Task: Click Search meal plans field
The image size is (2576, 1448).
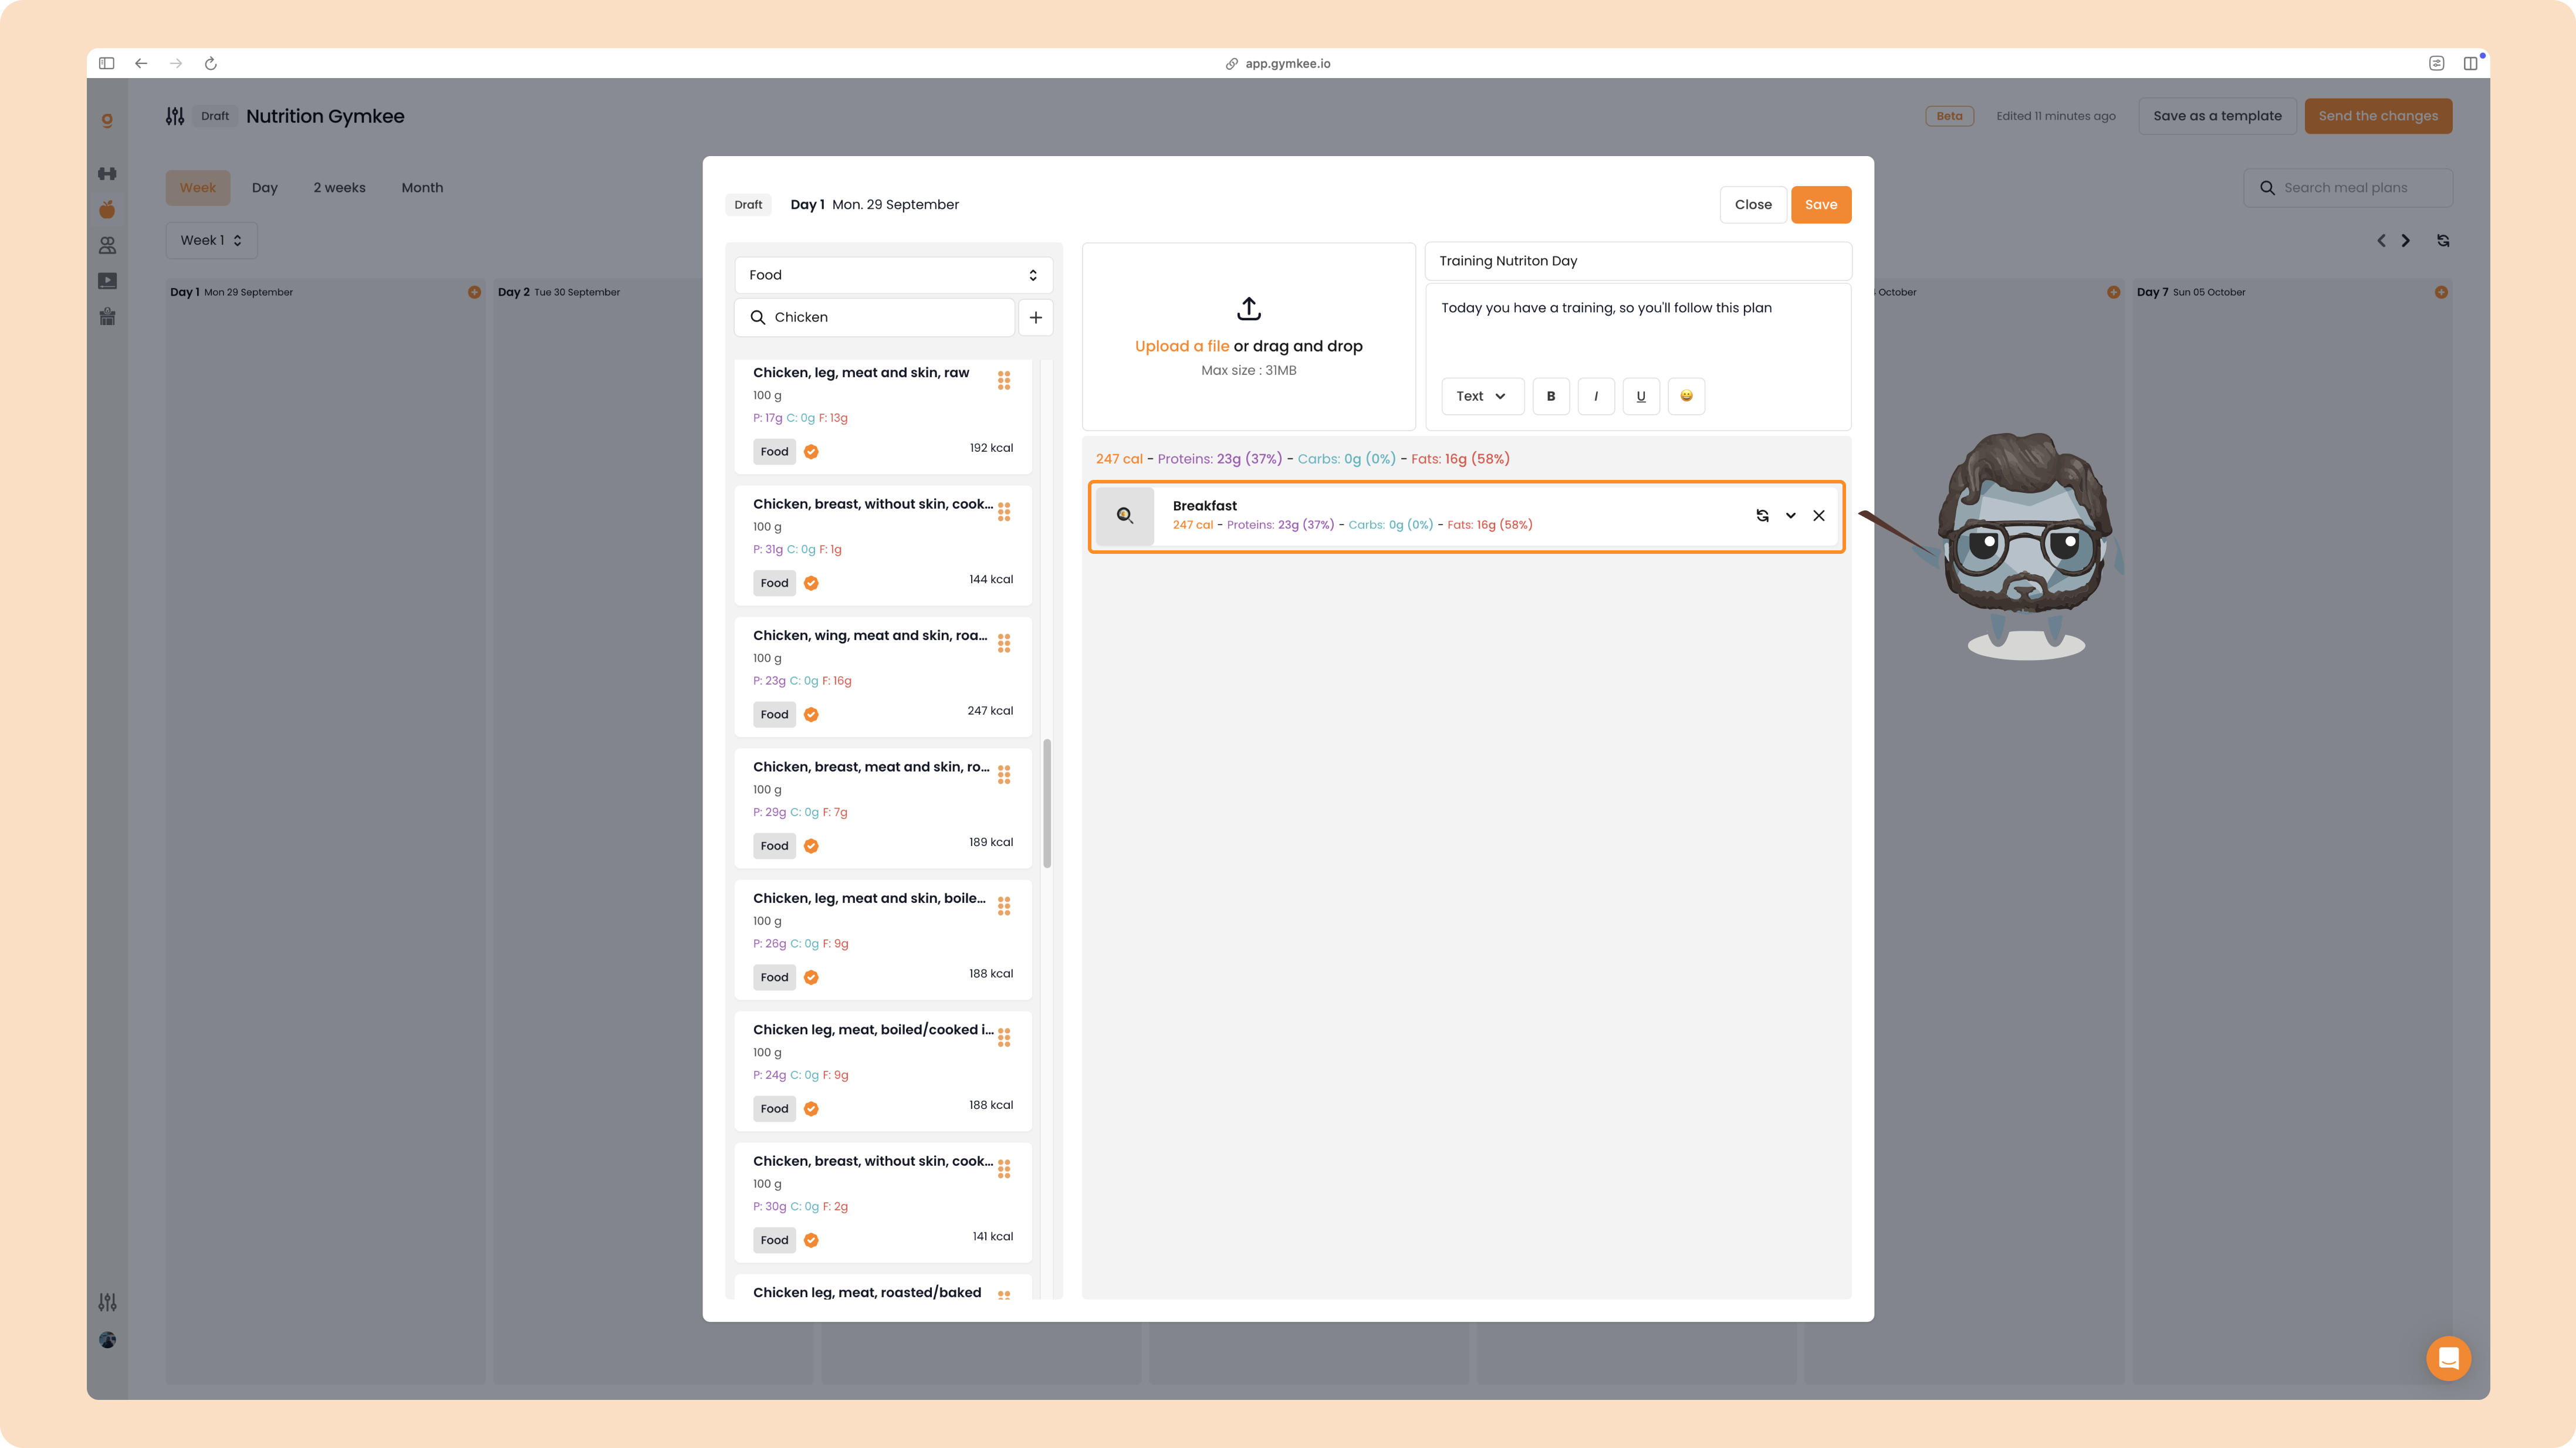Action: 2347,188
